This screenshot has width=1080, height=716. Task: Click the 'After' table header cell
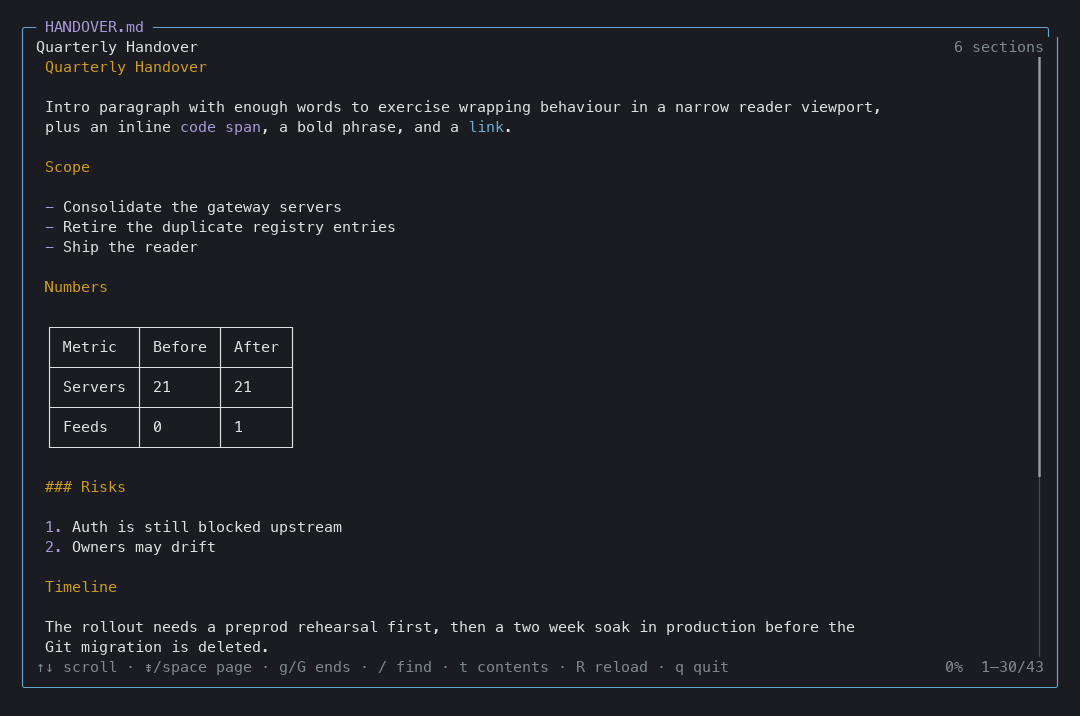pyautogui.click(x=256, y=347)
